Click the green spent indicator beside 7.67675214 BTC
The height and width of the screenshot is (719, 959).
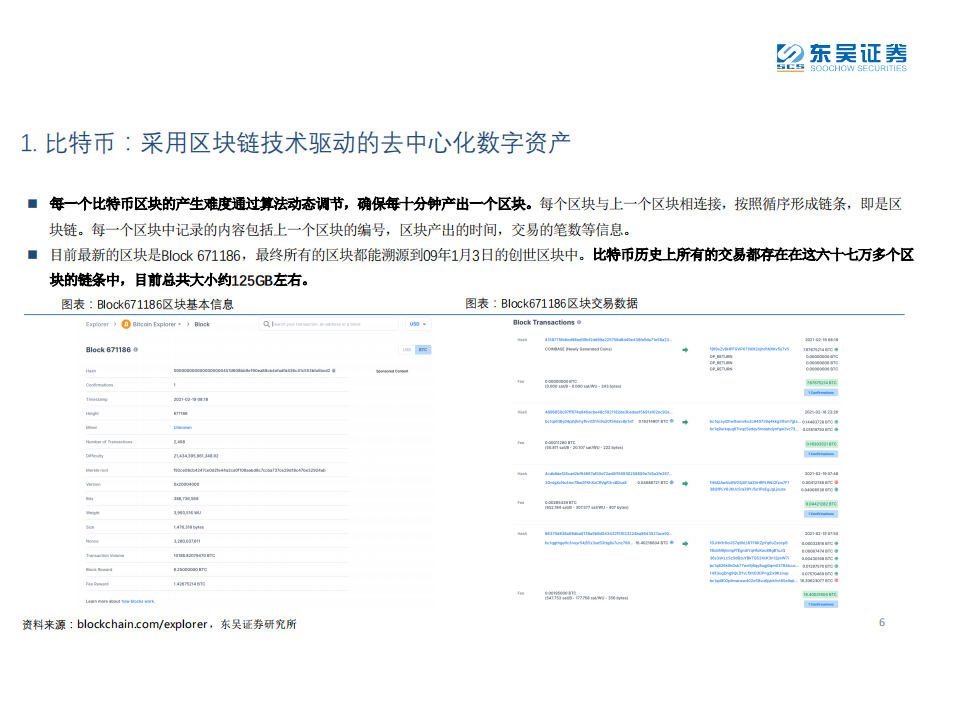coord(837,350)
